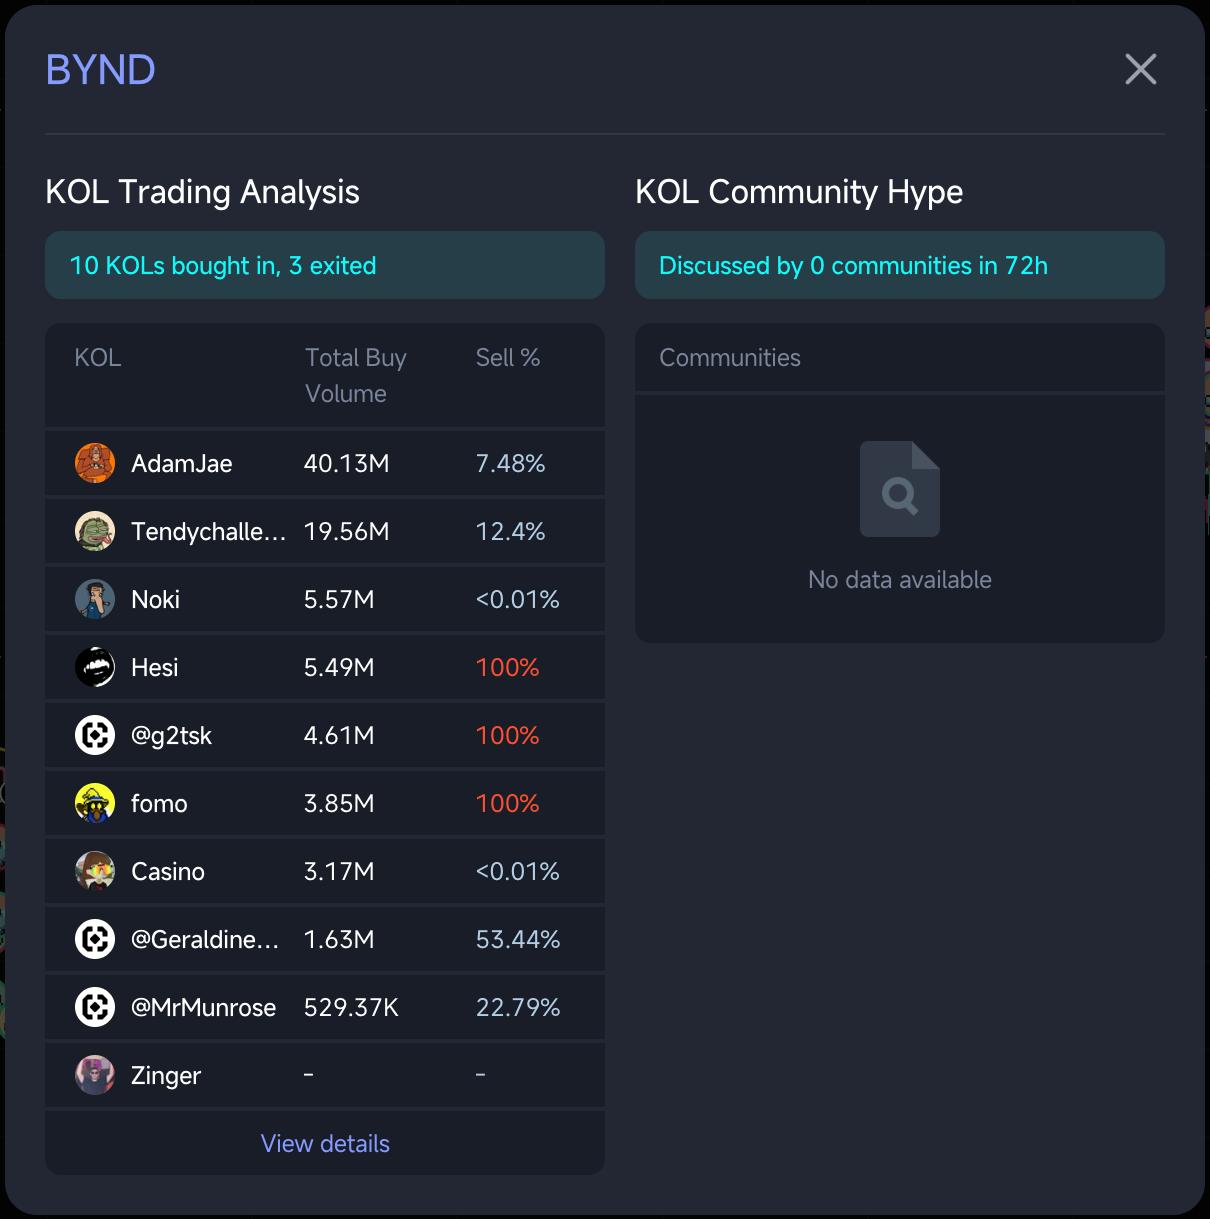1210x1219 pixels.
Task: Click Casino's profile avatar
Action: tap(95, 871)
